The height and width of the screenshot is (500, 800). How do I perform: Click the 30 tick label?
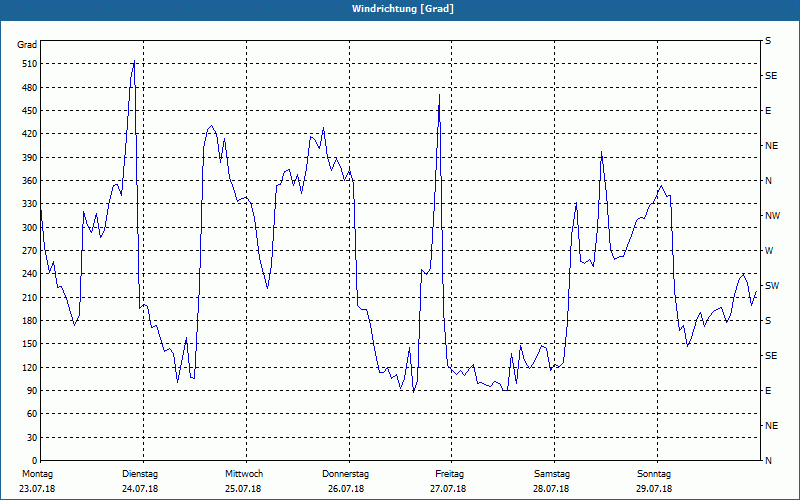point(31,437)
